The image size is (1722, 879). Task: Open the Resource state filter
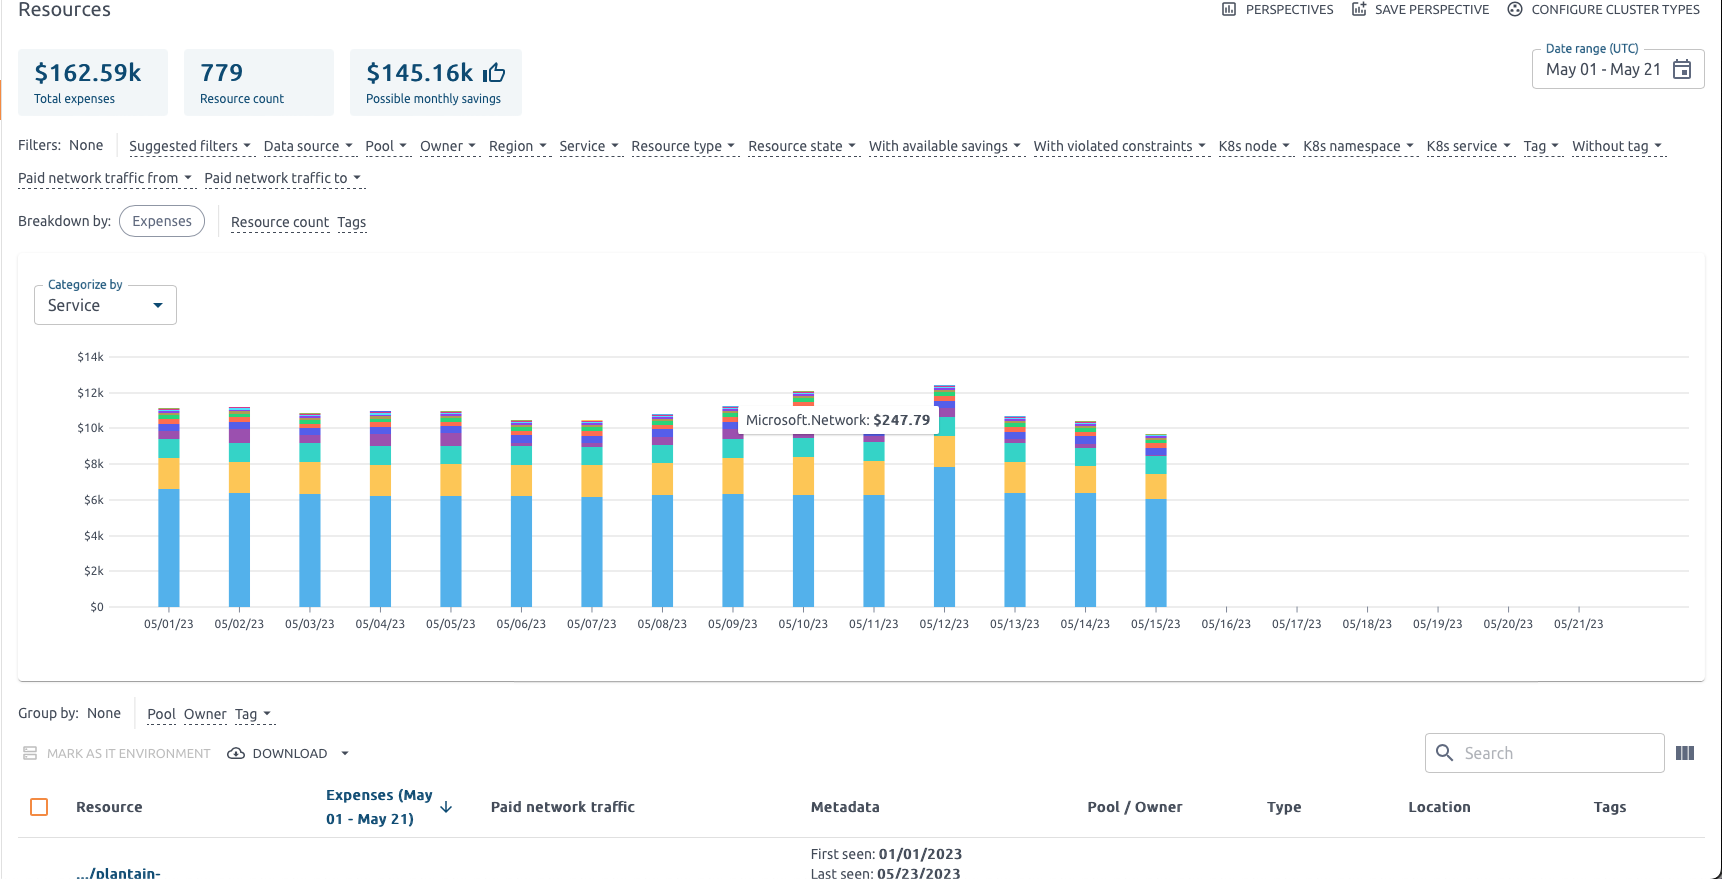(x=802, y=146)
